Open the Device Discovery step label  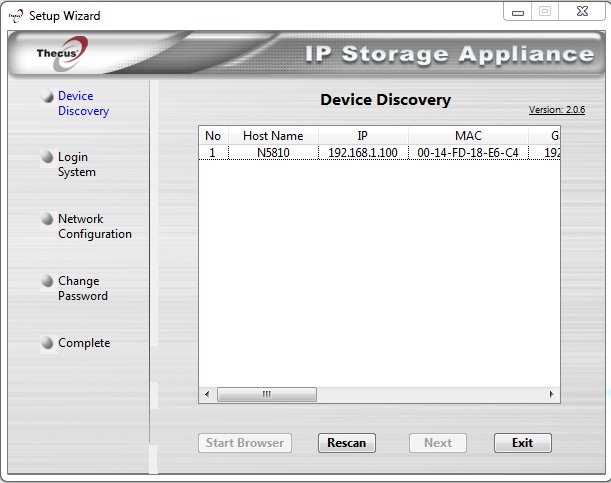click(83, 104)
